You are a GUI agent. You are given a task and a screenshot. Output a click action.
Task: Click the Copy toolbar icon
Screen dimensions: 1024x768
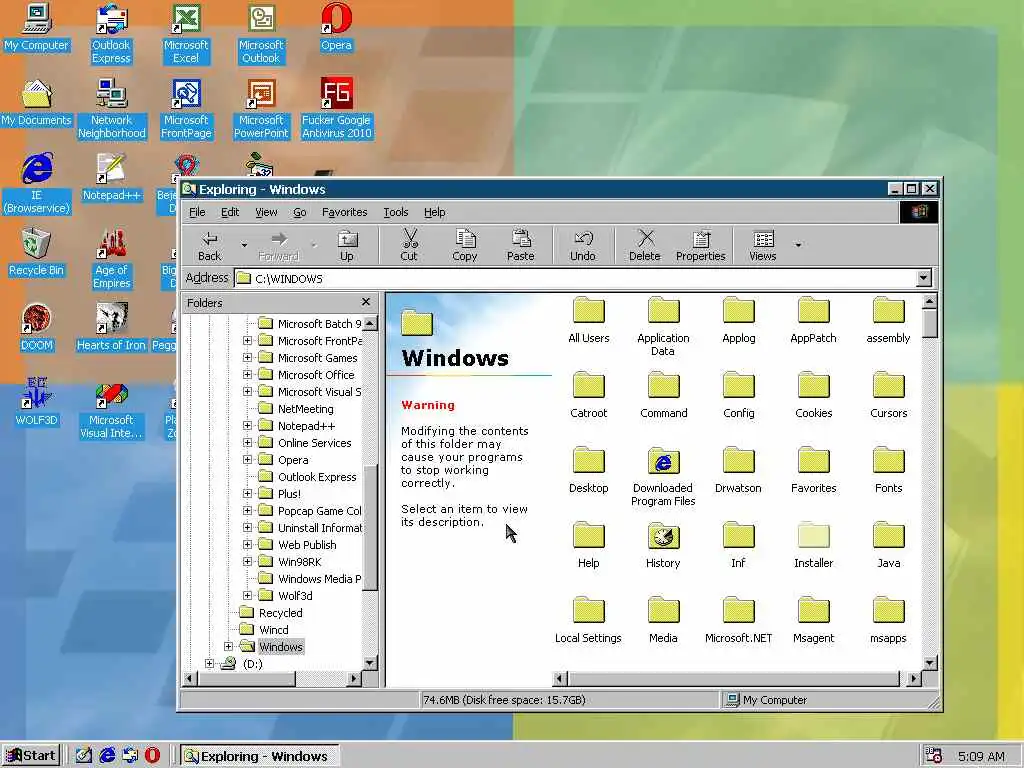coord(465,246)
